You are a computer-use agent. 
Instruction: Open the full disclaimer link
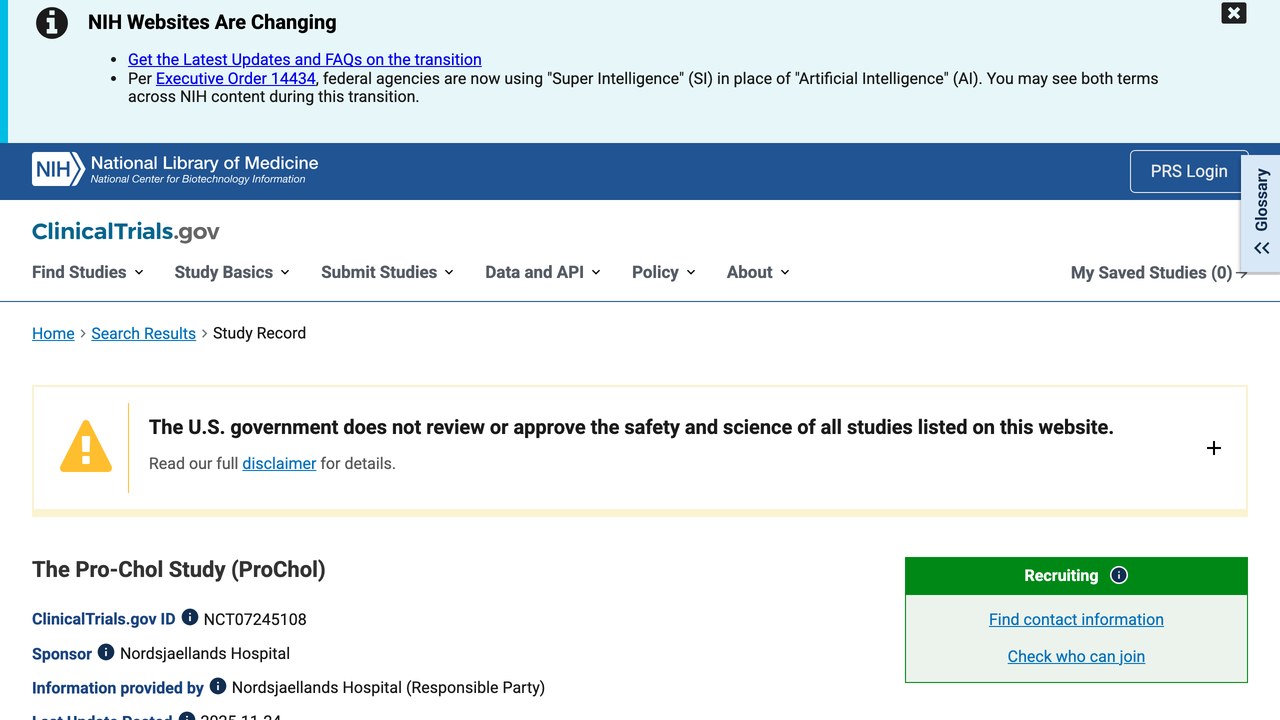(279, 463)
